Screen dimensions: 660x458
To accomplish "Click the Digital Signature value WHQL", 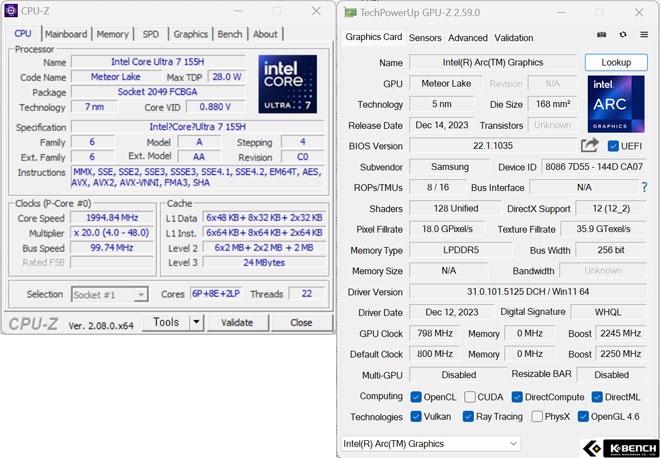I will pyautogui.click(x=608, y=312).
